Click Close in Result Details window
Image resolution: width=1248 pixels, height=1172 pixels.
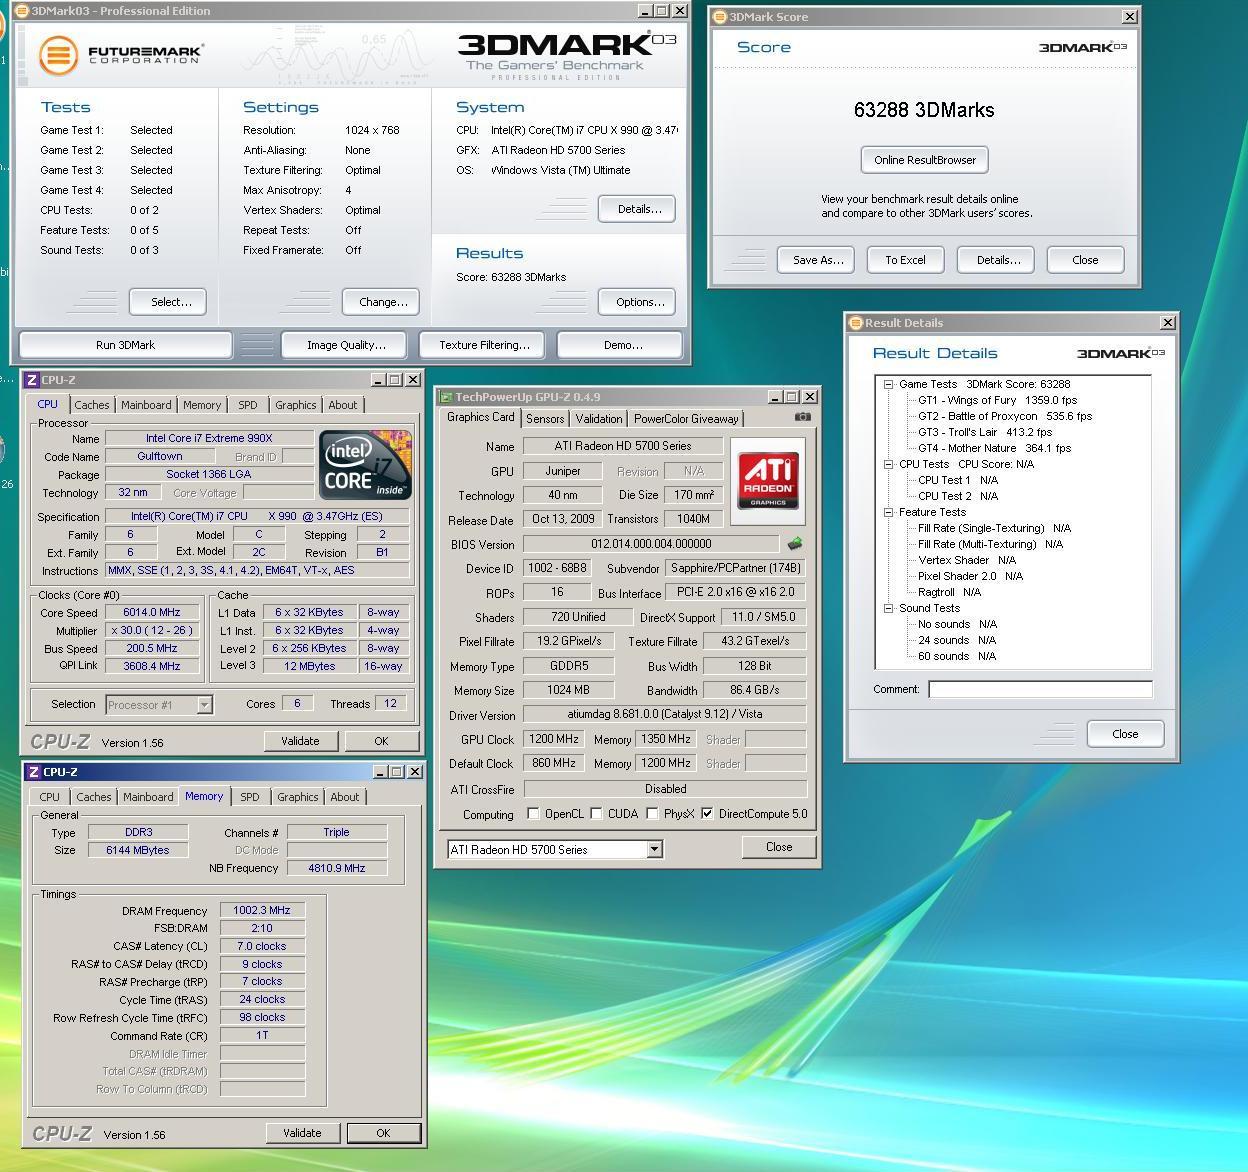coord(1125,734)
